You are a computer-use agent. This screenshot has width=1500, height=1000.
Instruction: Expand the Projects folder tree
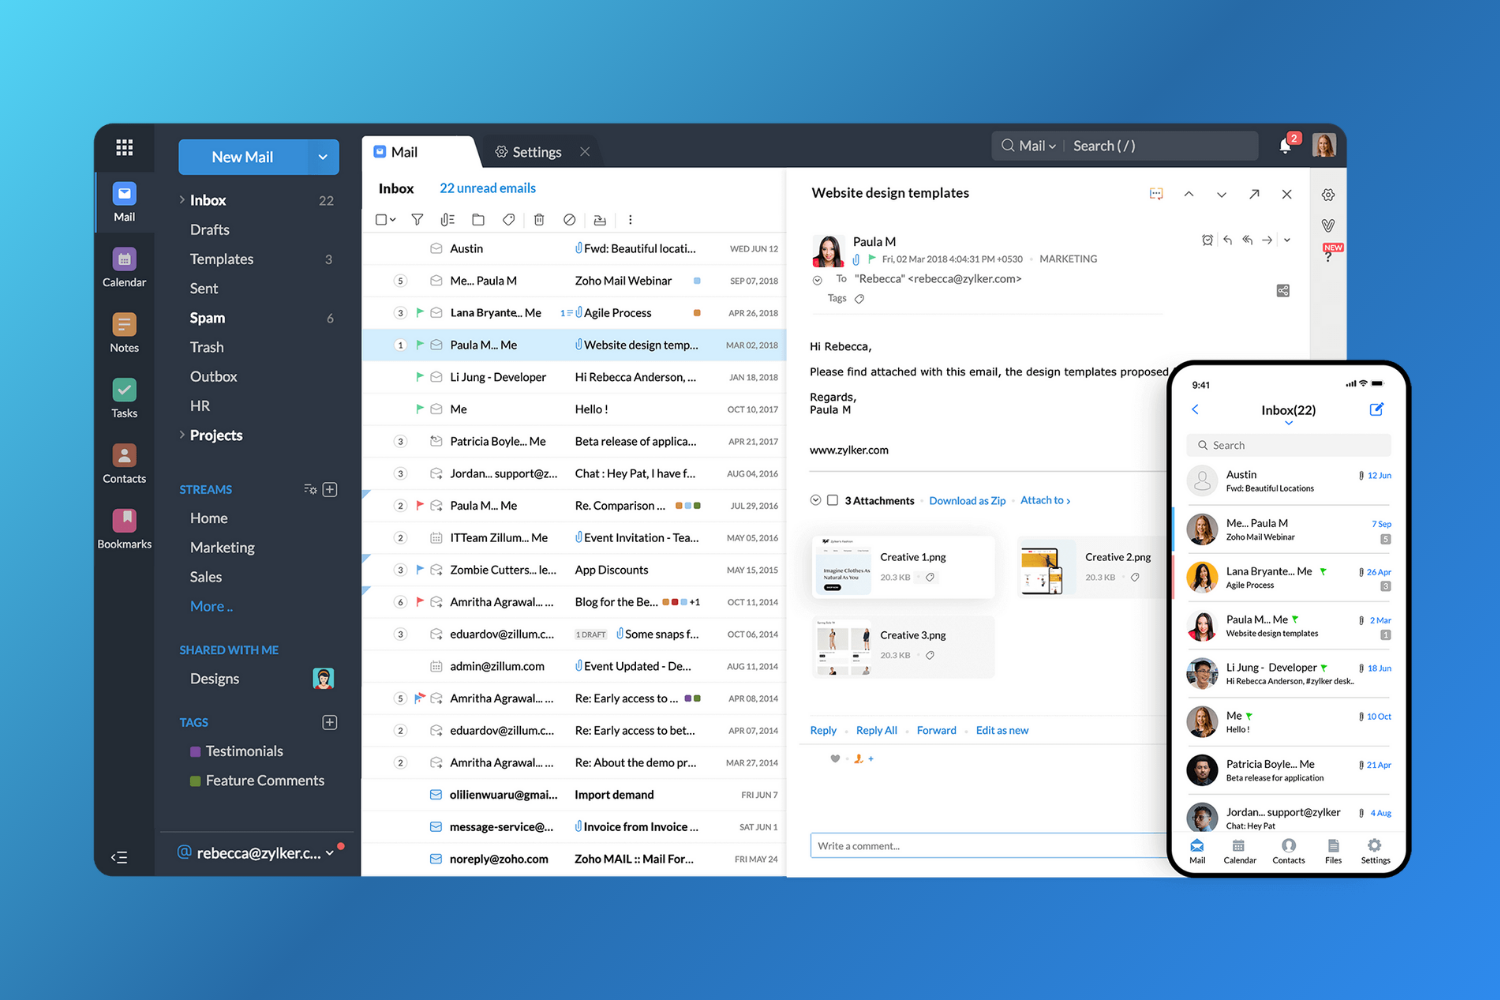pyautogui.click(x=182, y=435)
